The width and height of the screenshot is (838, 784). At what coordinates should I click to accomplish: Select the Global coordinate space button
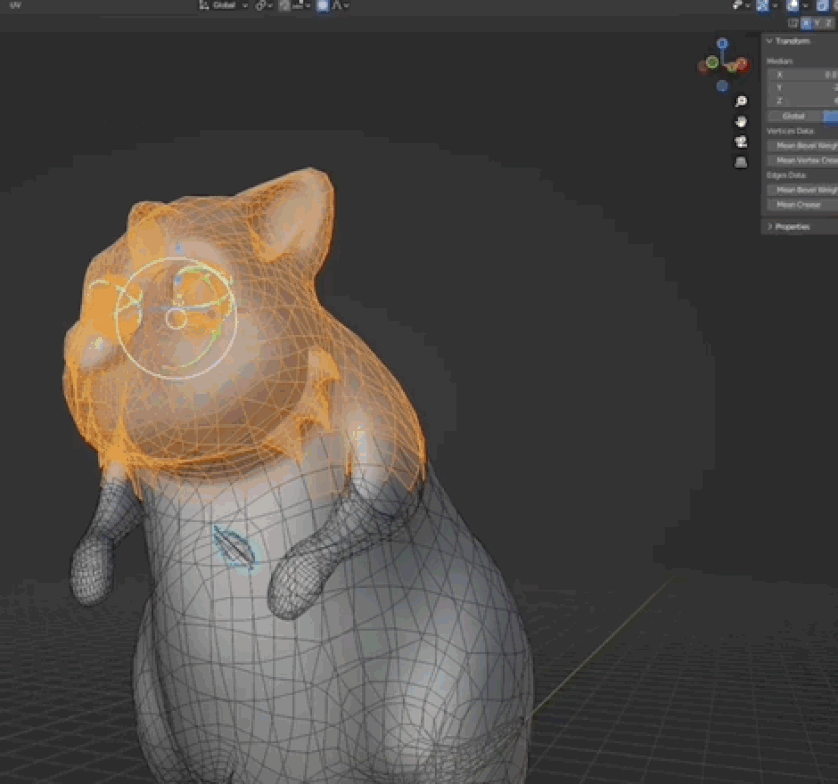coord(794,116)
